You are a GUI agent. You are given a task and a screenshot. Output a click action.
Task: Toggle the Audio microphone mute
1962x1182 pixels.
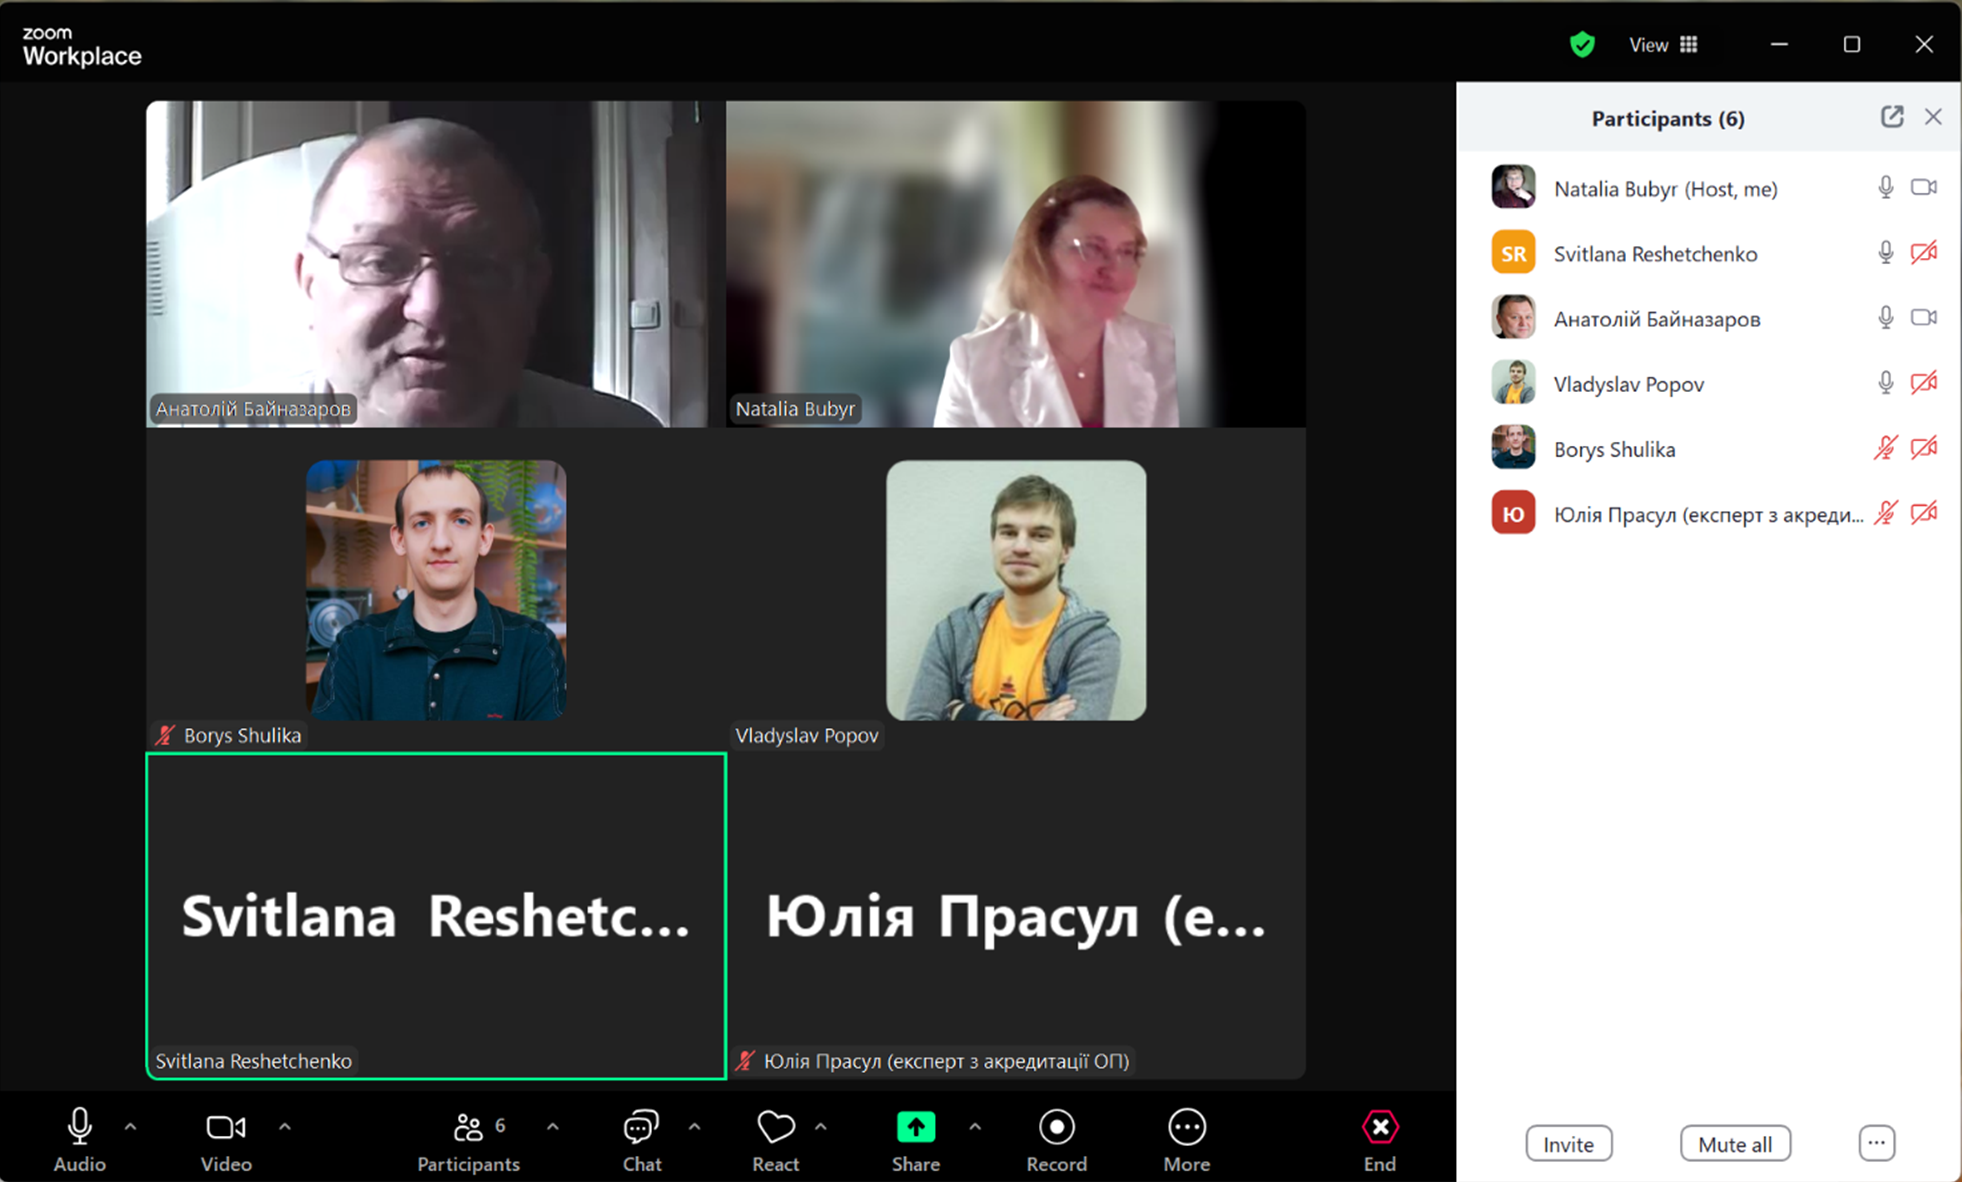tap(79, 1128)
